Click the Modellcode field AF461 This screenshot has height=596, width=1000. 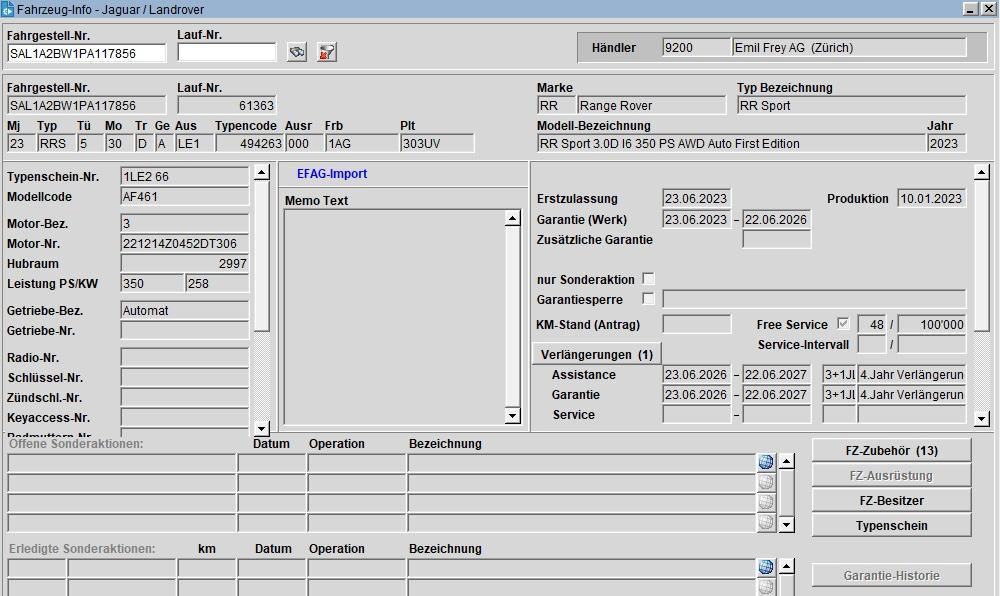point(184,196)
